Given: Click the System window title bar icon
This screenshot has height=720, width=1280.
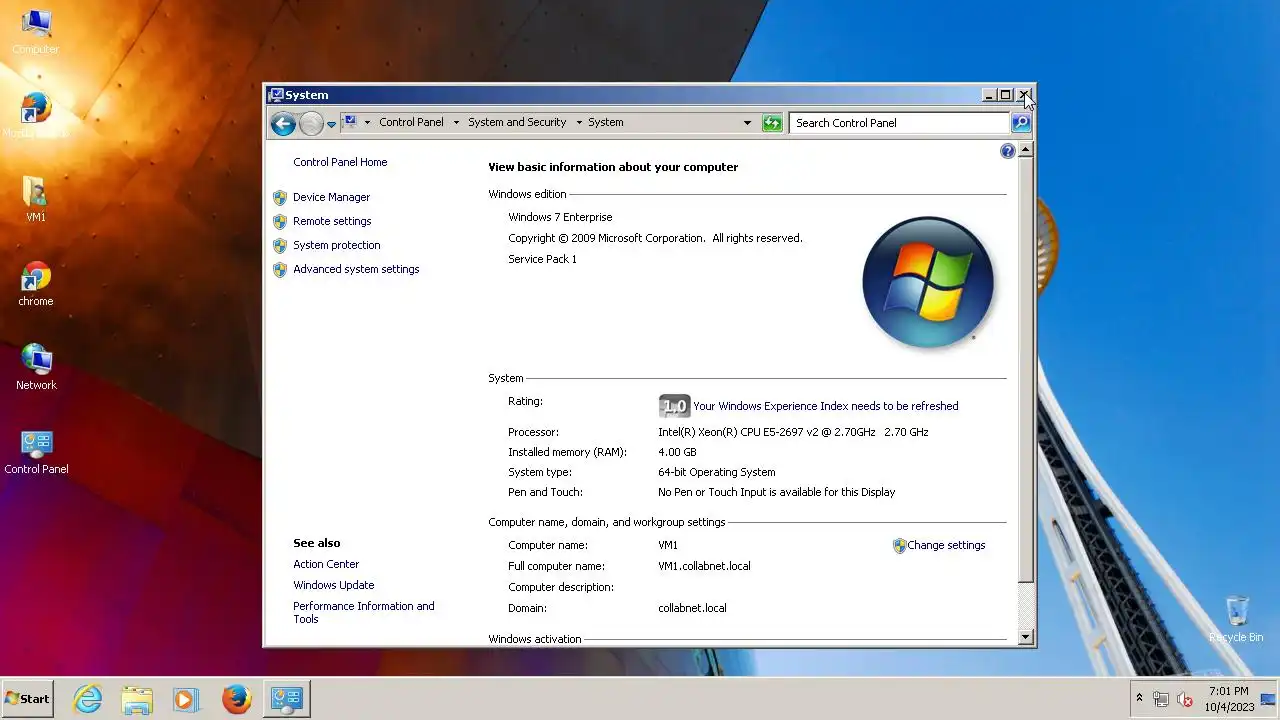Looking at the screenshot, I should click(276, 95).
